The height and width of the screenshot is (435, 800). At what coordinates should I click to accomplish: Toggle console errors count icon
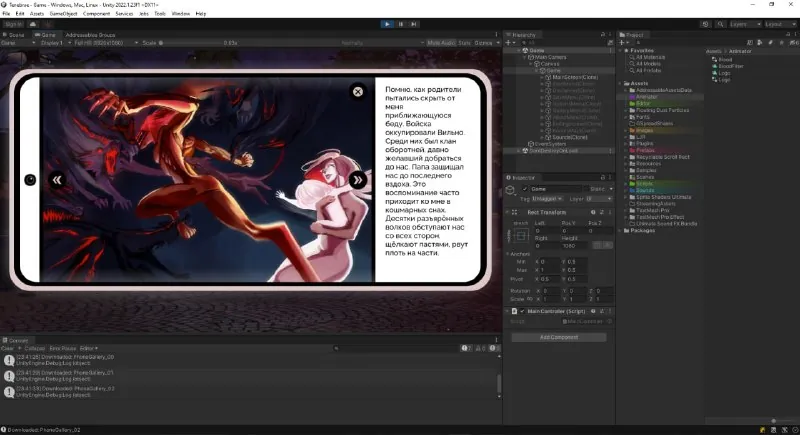494,348
